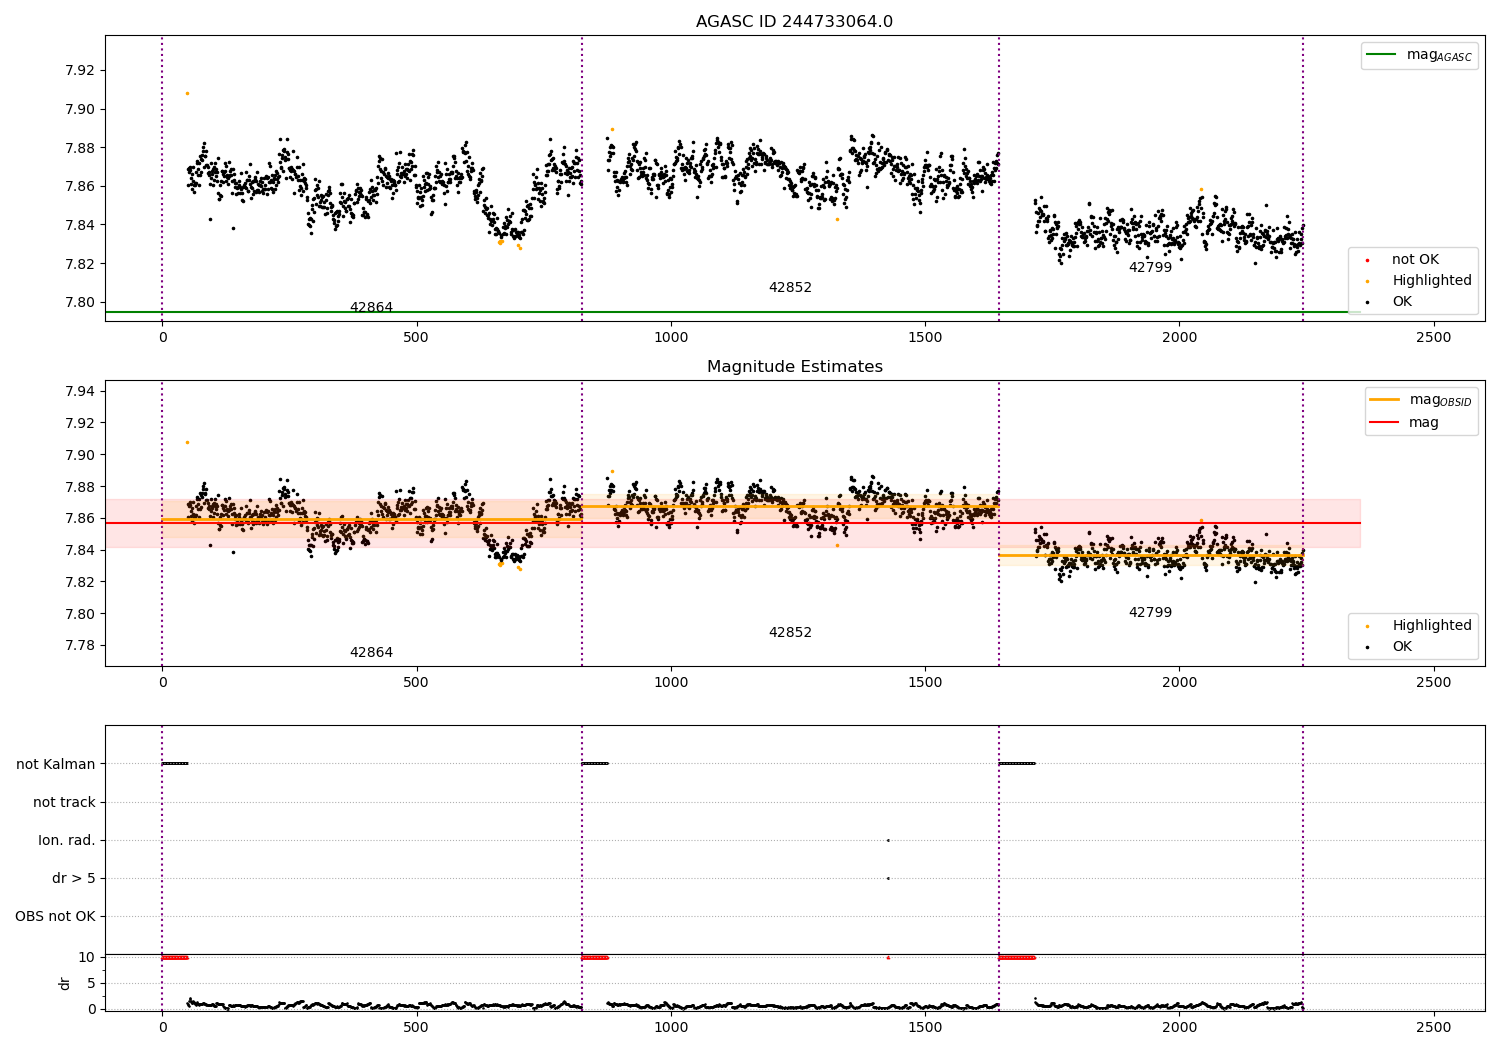Click the "not OK" legend entry
The height and width of the screenshot is (1050, 1500).
click(x=1415, y=260)
